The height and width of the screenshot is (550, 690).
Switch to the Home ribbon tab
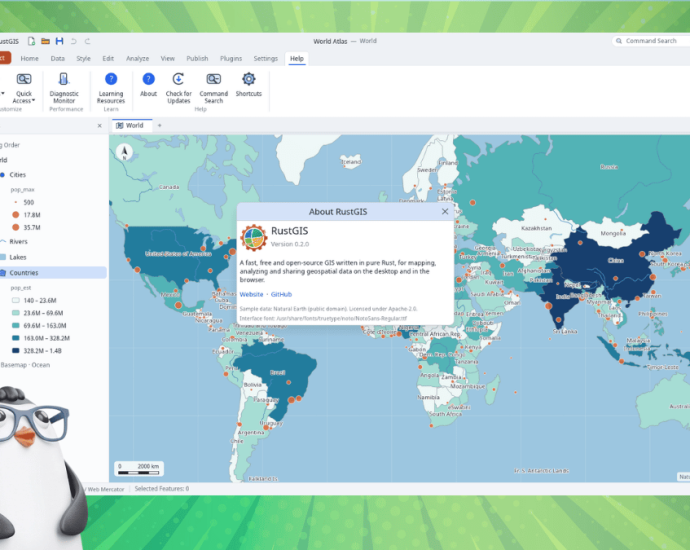point(29,59)
